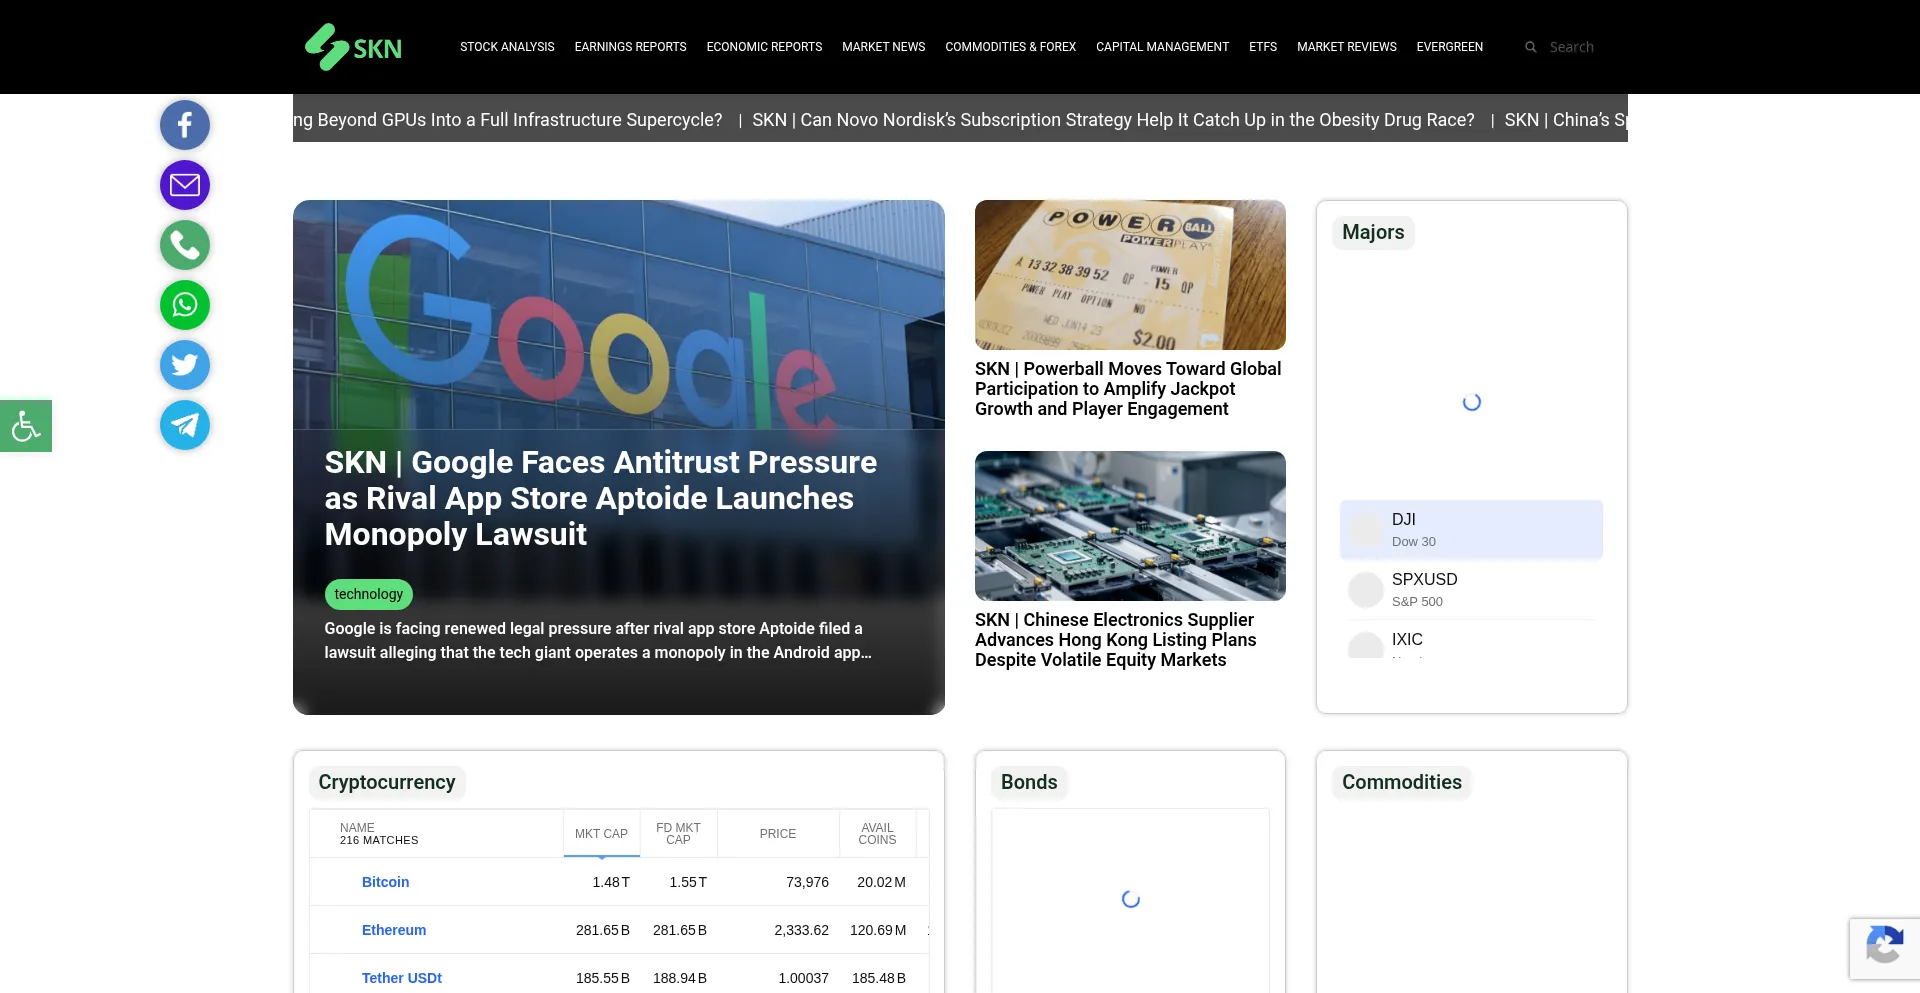Image resolution: width=1920 pixels, height=993 pixels.
Task: Click the SPXUSD symbol round icon
Action: point(1365,590)
